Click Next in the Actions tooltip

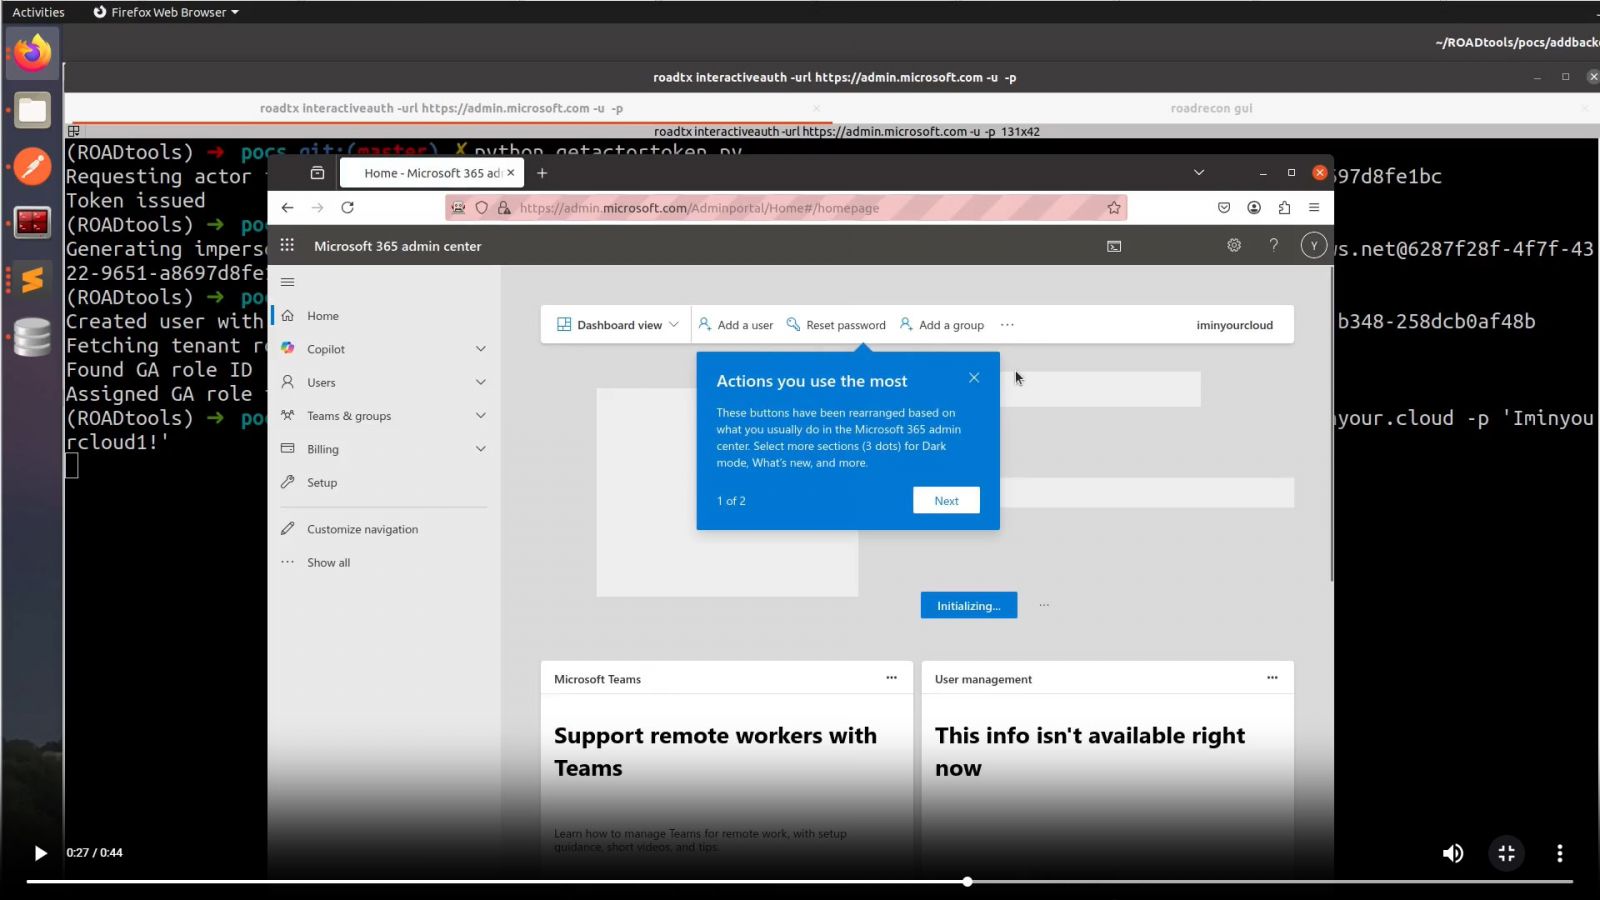coord(945,501)
